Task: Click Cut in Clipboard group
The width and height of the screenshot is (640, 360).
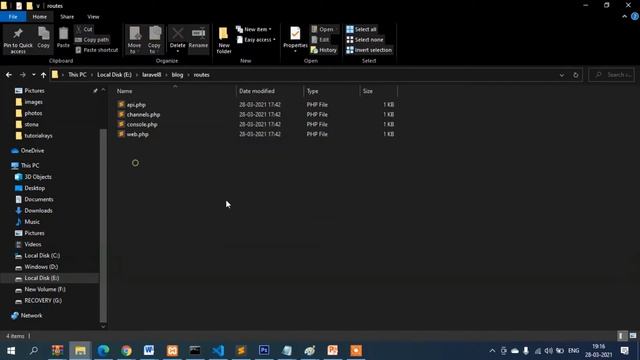Action: [84, 29]
